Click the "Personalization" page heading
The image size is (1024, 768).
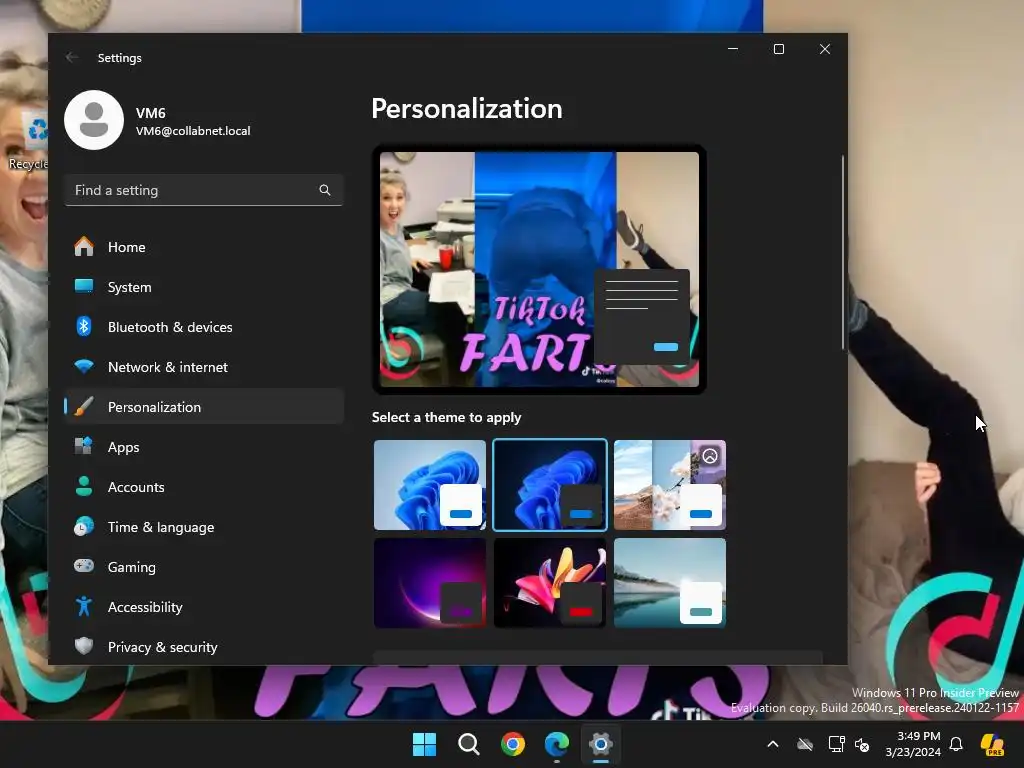point(467,108)
